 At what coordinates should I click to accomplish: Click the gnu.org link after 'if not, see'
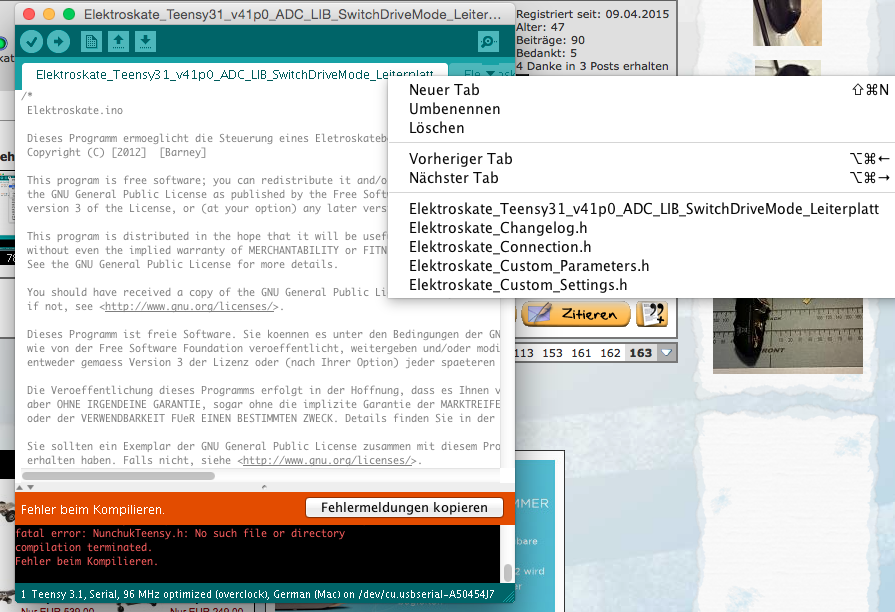[x=191, y=307]
